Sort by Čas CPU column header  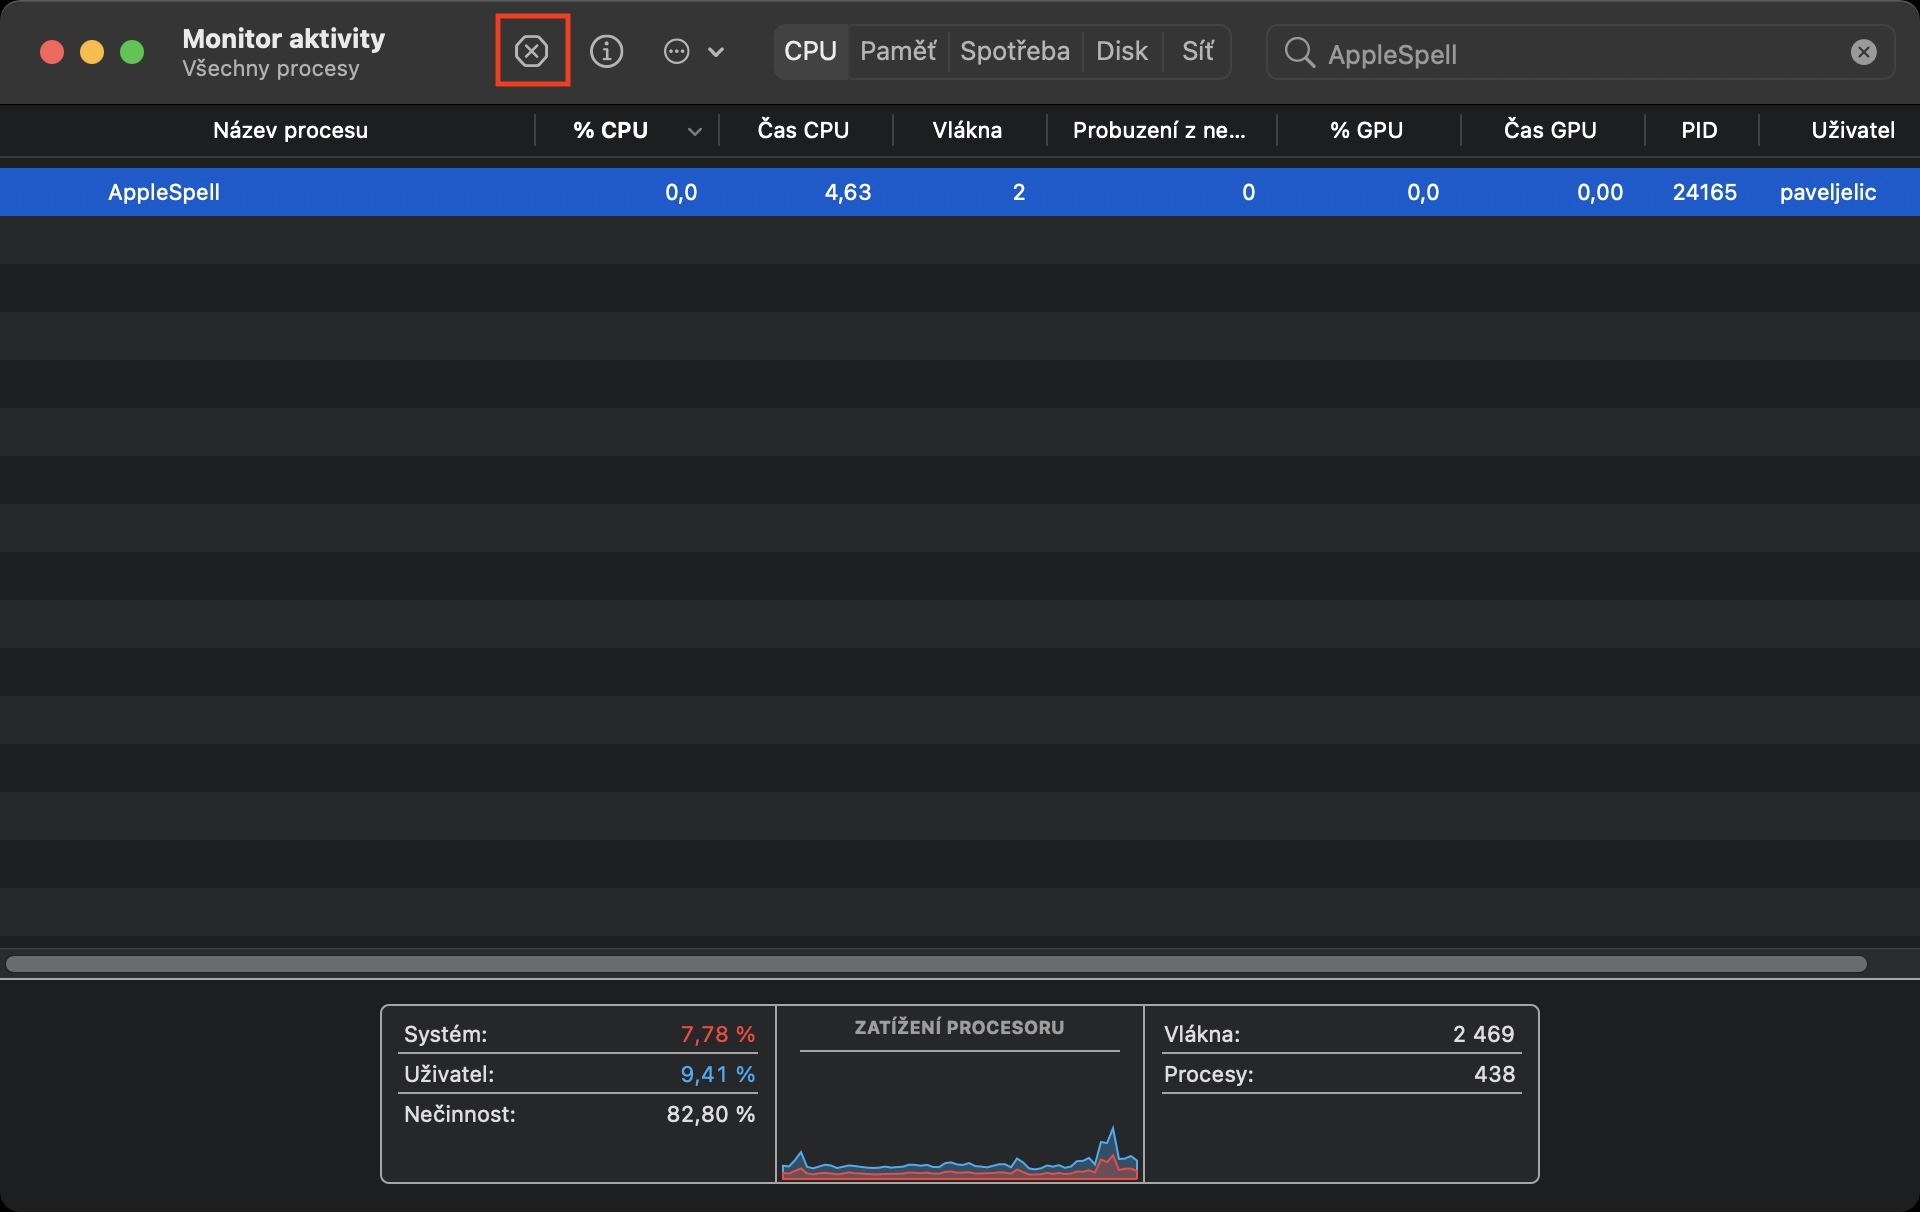tap(803, 131)
